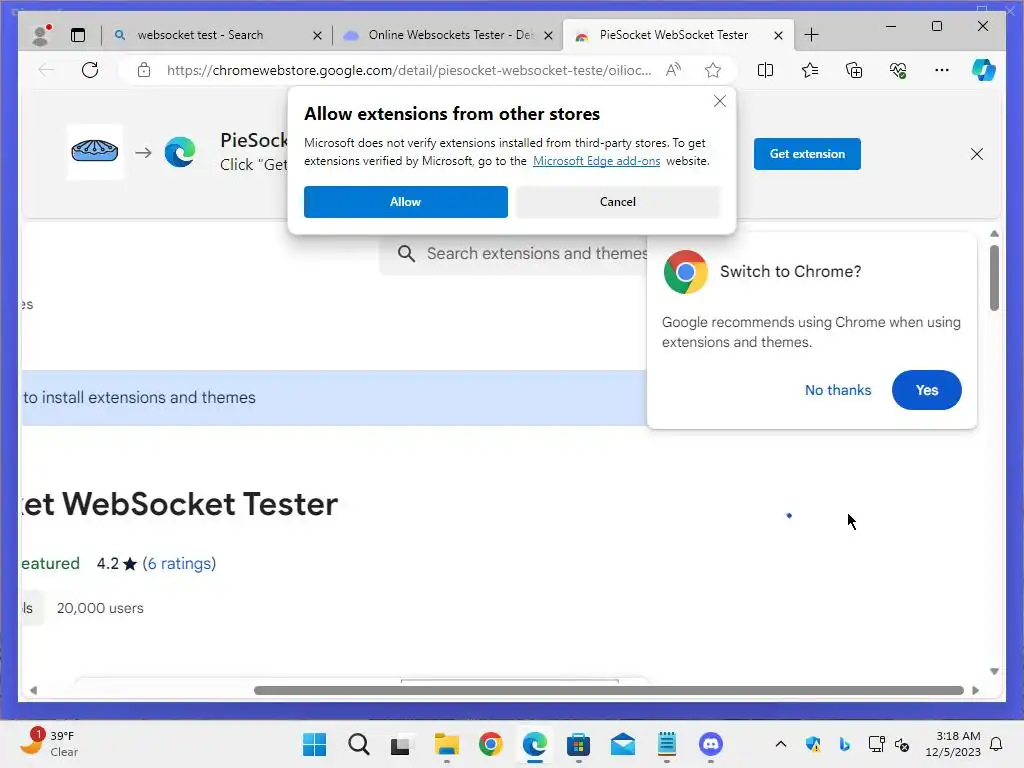Click the Allow button
Viewport: 1024px width, 768px height.
click(x=406, y=202)
